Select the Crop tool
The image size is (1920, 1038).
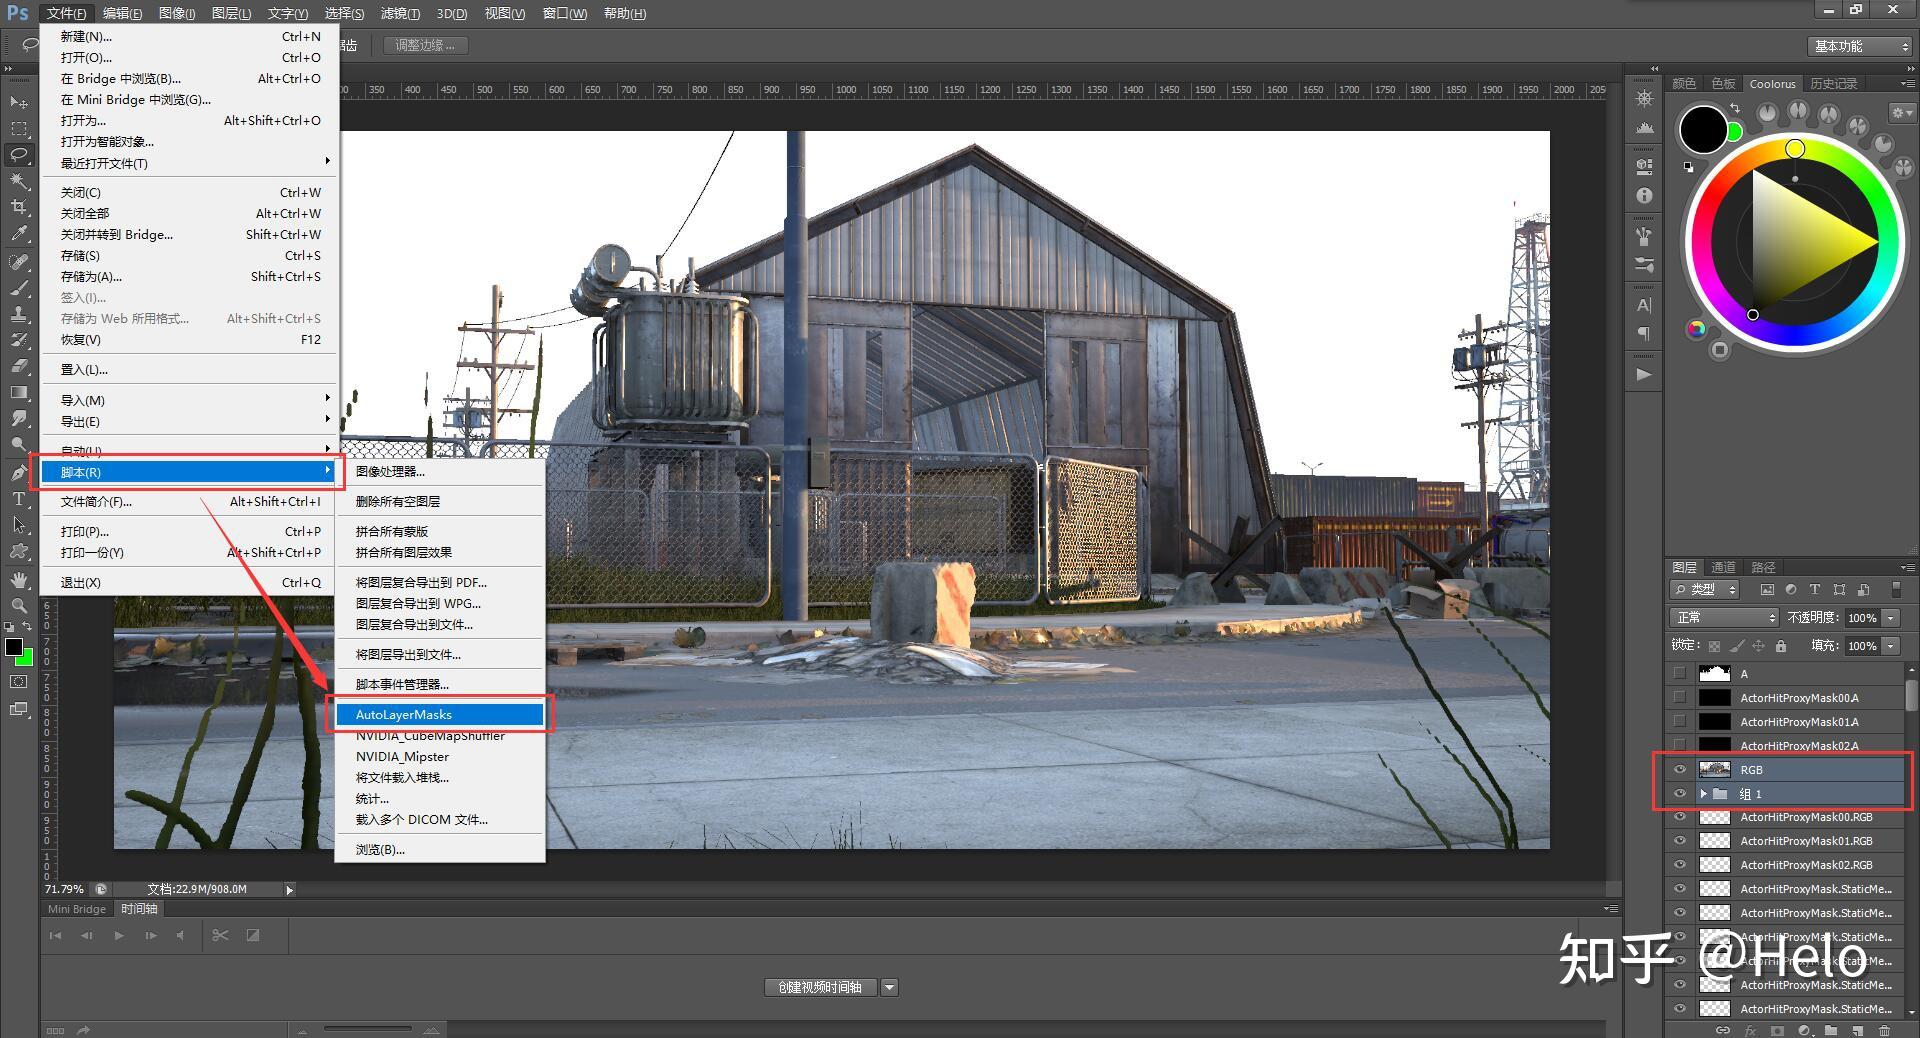coord(18,207)
